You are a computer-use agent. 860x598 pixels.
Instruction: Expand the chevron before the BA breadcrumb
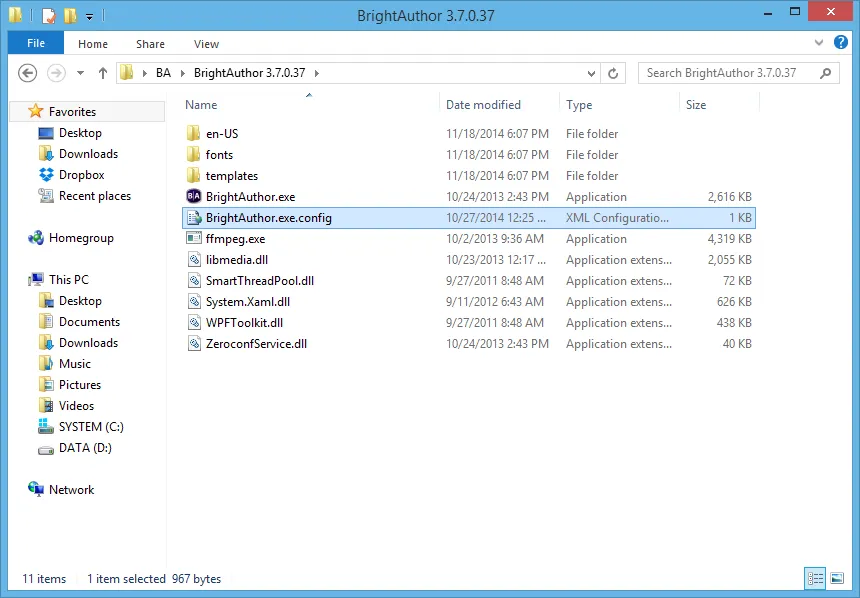[x=144, y=73]
